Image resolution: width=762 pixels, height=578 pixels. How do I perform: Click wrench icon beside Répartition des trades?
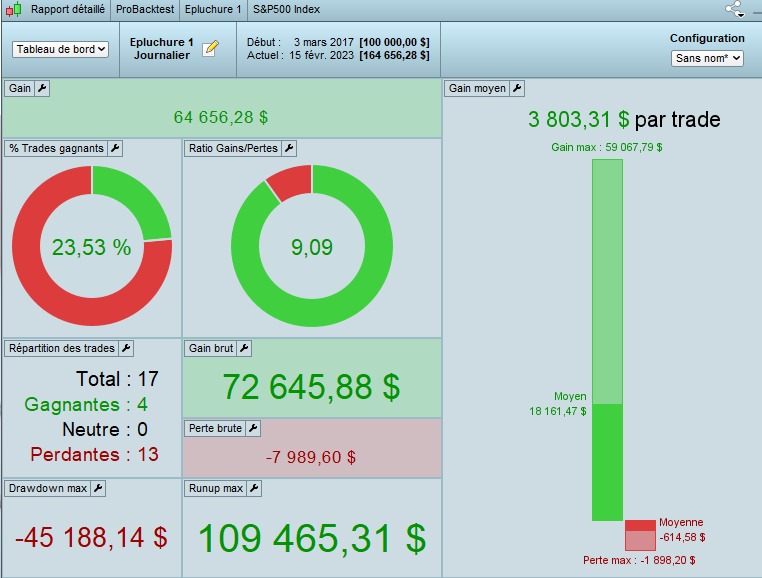point(126,348)
